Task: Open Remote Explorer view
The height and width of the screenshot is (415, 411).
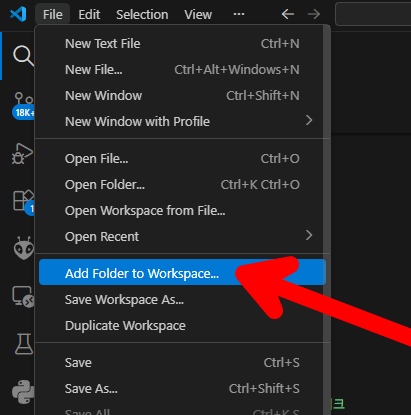Action: coord(23,296)
